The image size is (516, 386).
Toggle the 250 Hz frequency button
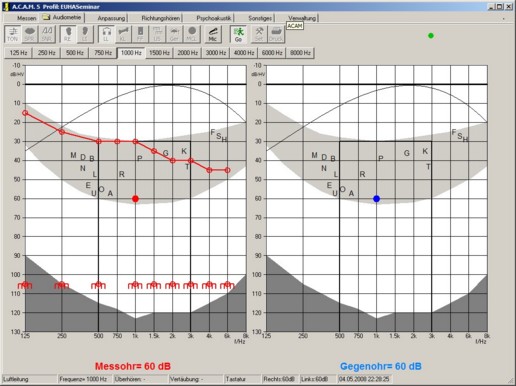[46, 53]
